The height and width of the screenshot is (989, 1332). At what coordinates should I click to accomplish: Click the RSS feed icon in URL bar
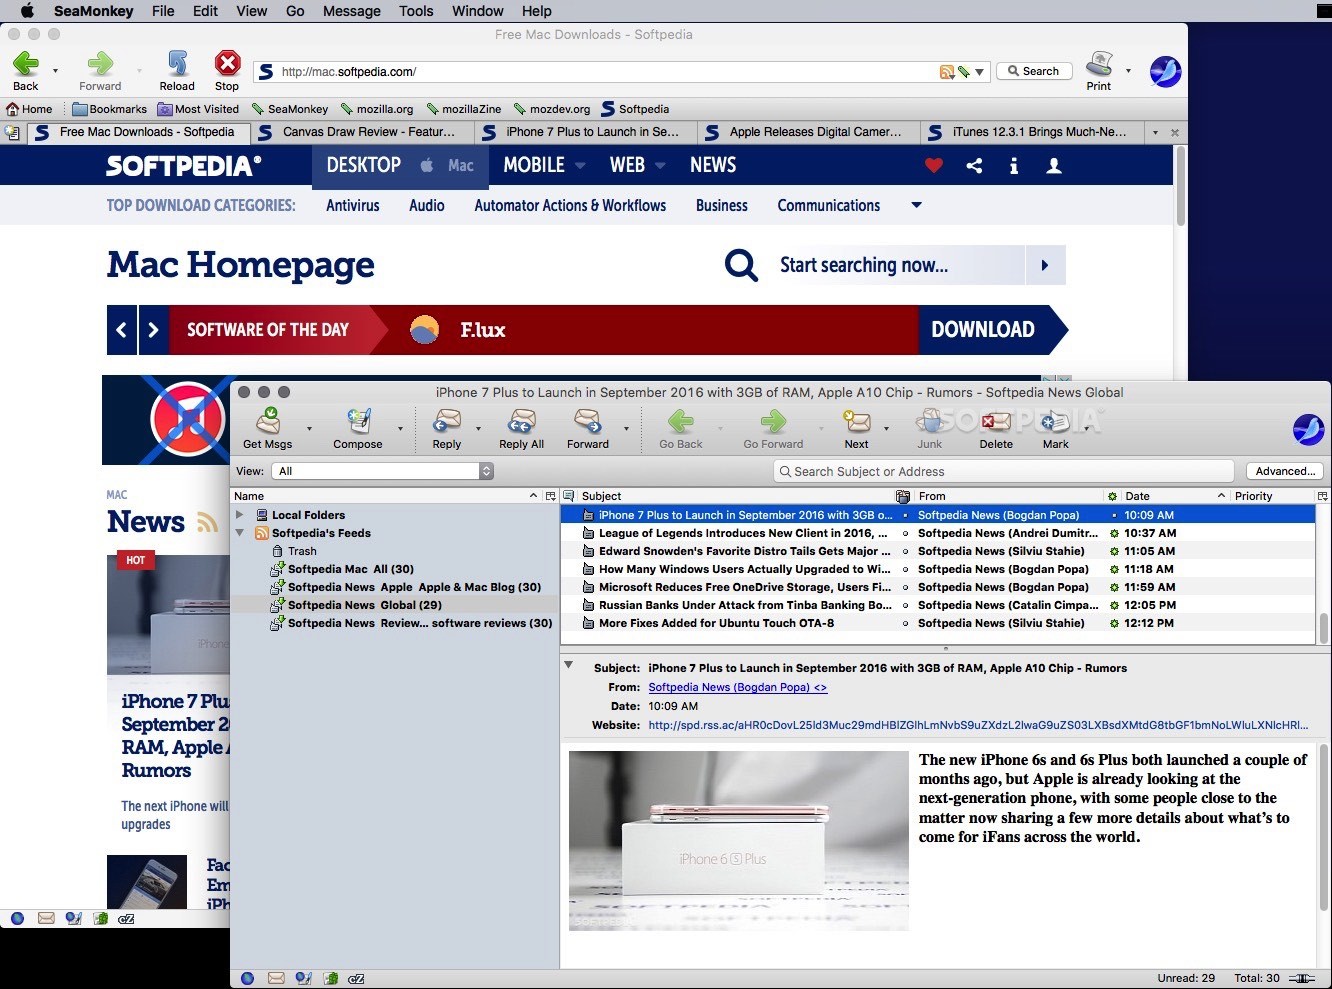pyautogui.click(x=946, y=72)
